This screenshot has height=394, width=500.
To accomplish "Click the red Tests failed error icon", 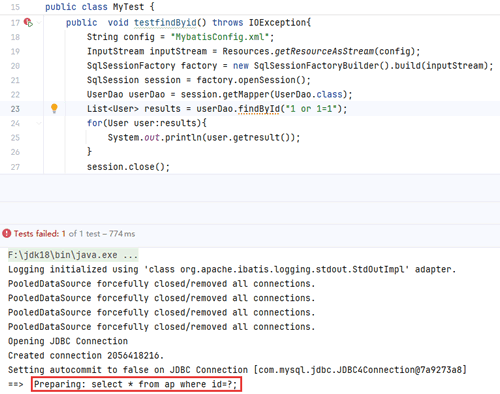I will [x=6, y=233].
